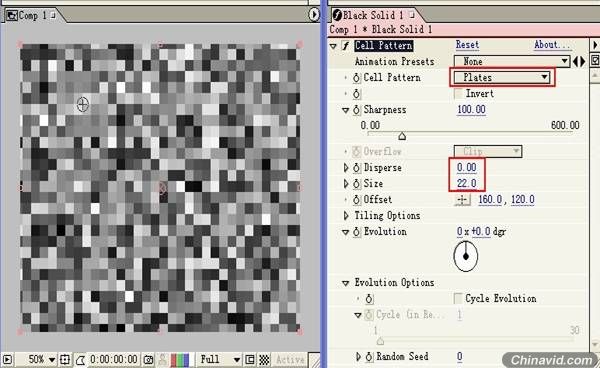Click the Evolution stopwatch icon
This screenshot has height=368, width=600.
pos(356,232)
